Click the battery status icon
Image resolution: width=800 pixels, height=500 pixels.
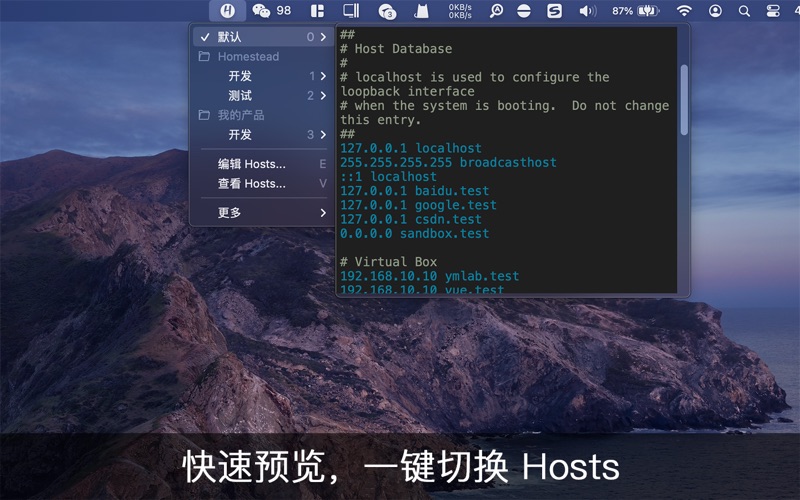pos(647,11)
